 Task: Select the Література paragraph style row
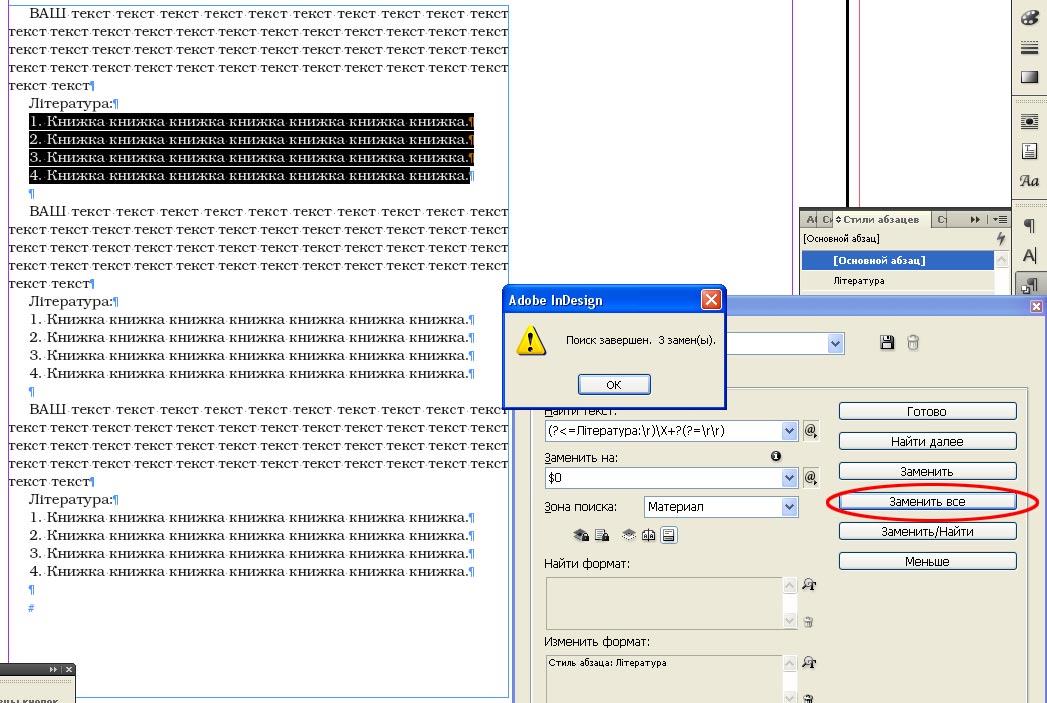(x=897, y=280)
